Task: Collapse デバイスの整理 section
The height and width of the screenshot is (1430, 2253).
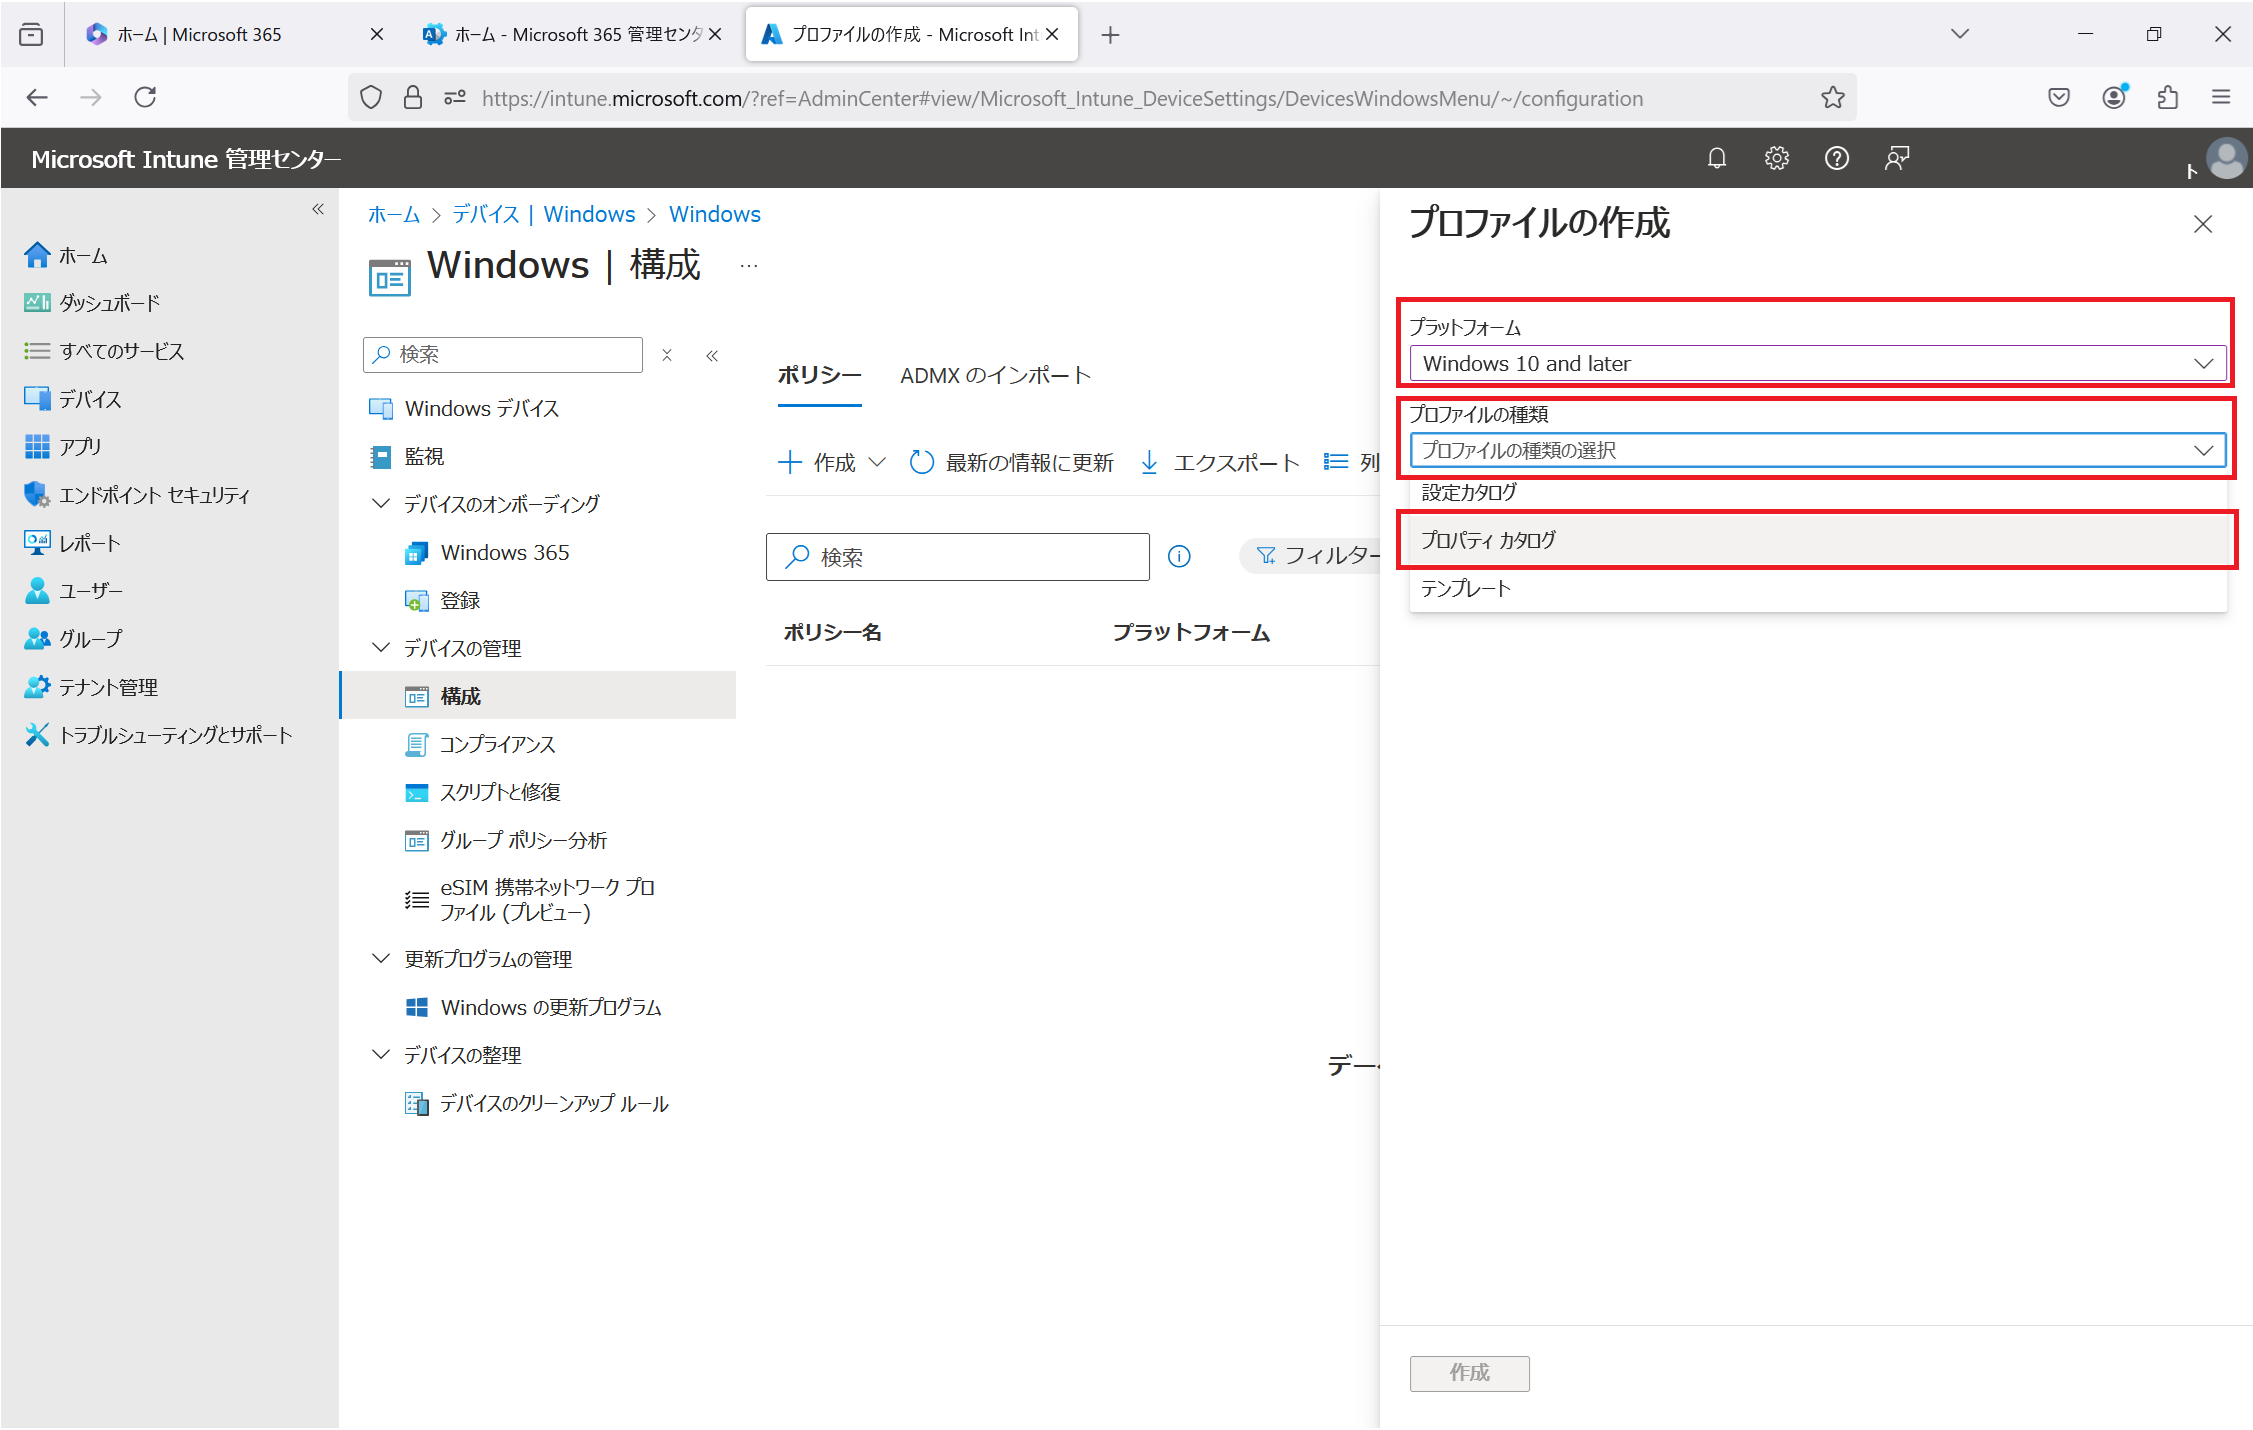Action: point(381,1054)
